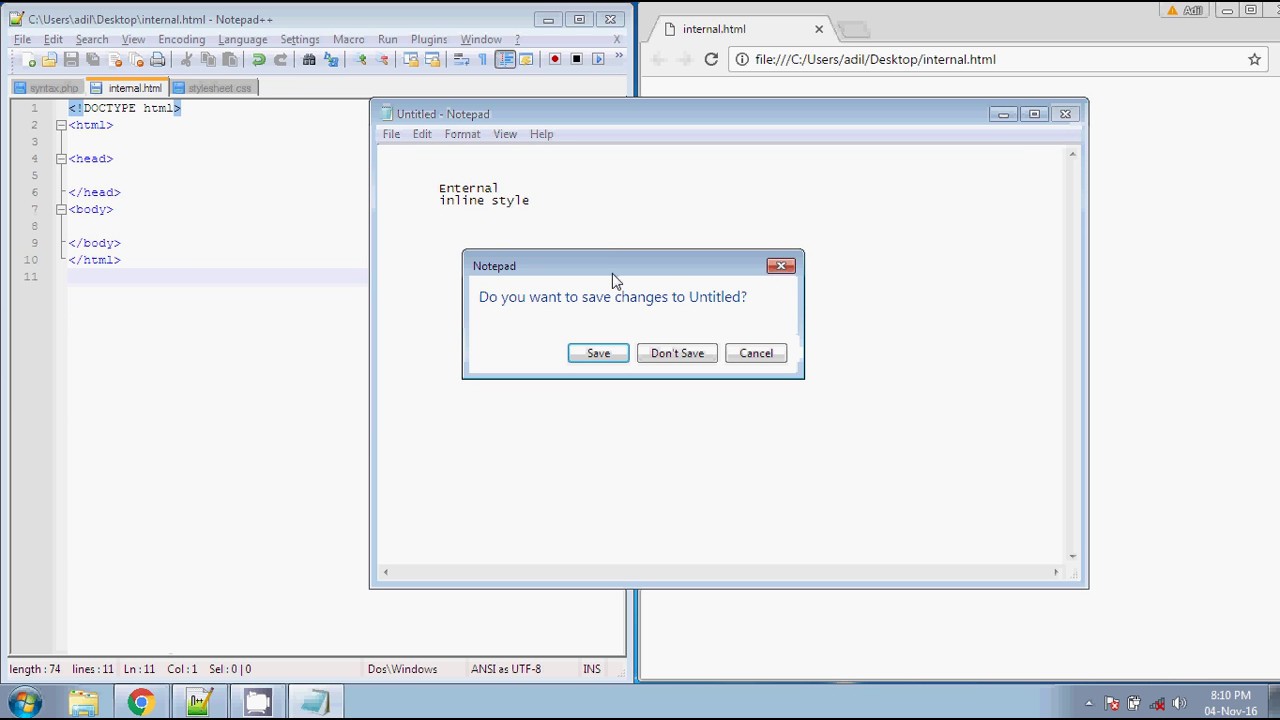Toggle Synchronize Vertical Scrolling icon
Image resolution: width=1280 pixels, height=720 pixels.
point(410,60)
